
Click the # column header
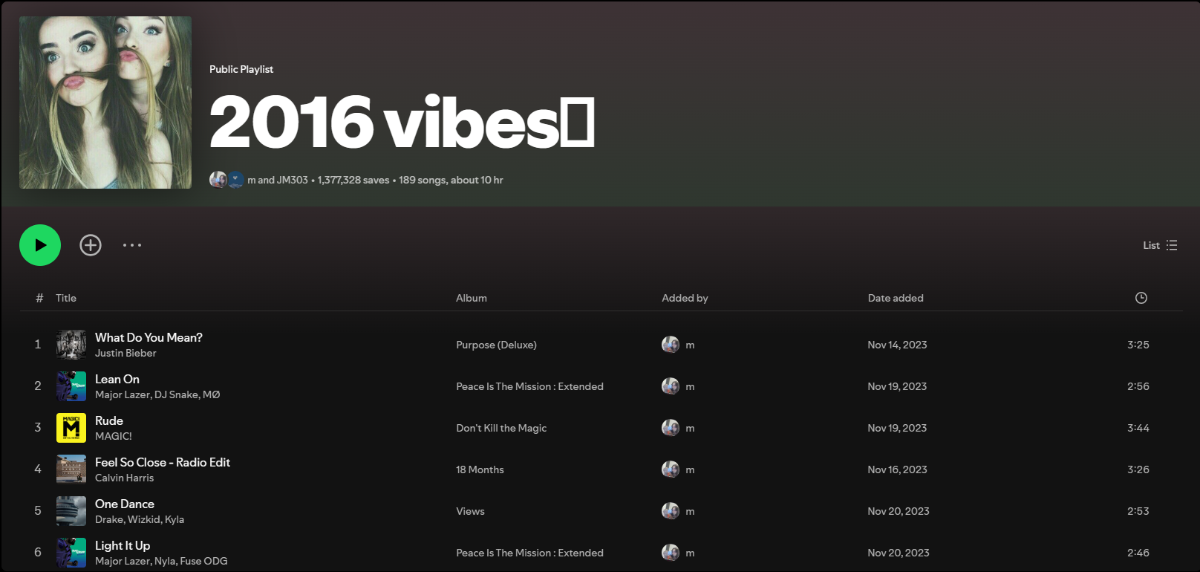(x=39, y=298)
